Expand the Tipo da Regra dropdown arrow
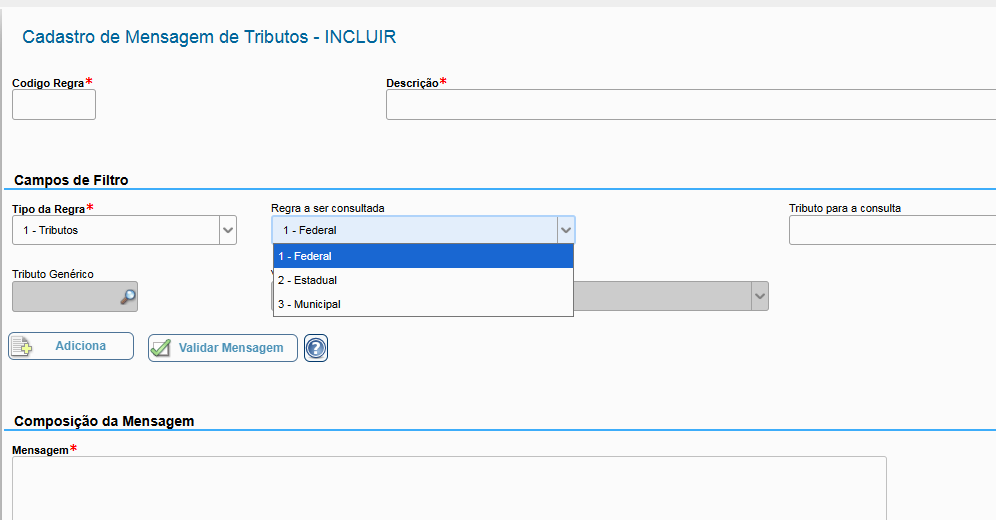Screen dimensions: 996x520 coord(227,230)
